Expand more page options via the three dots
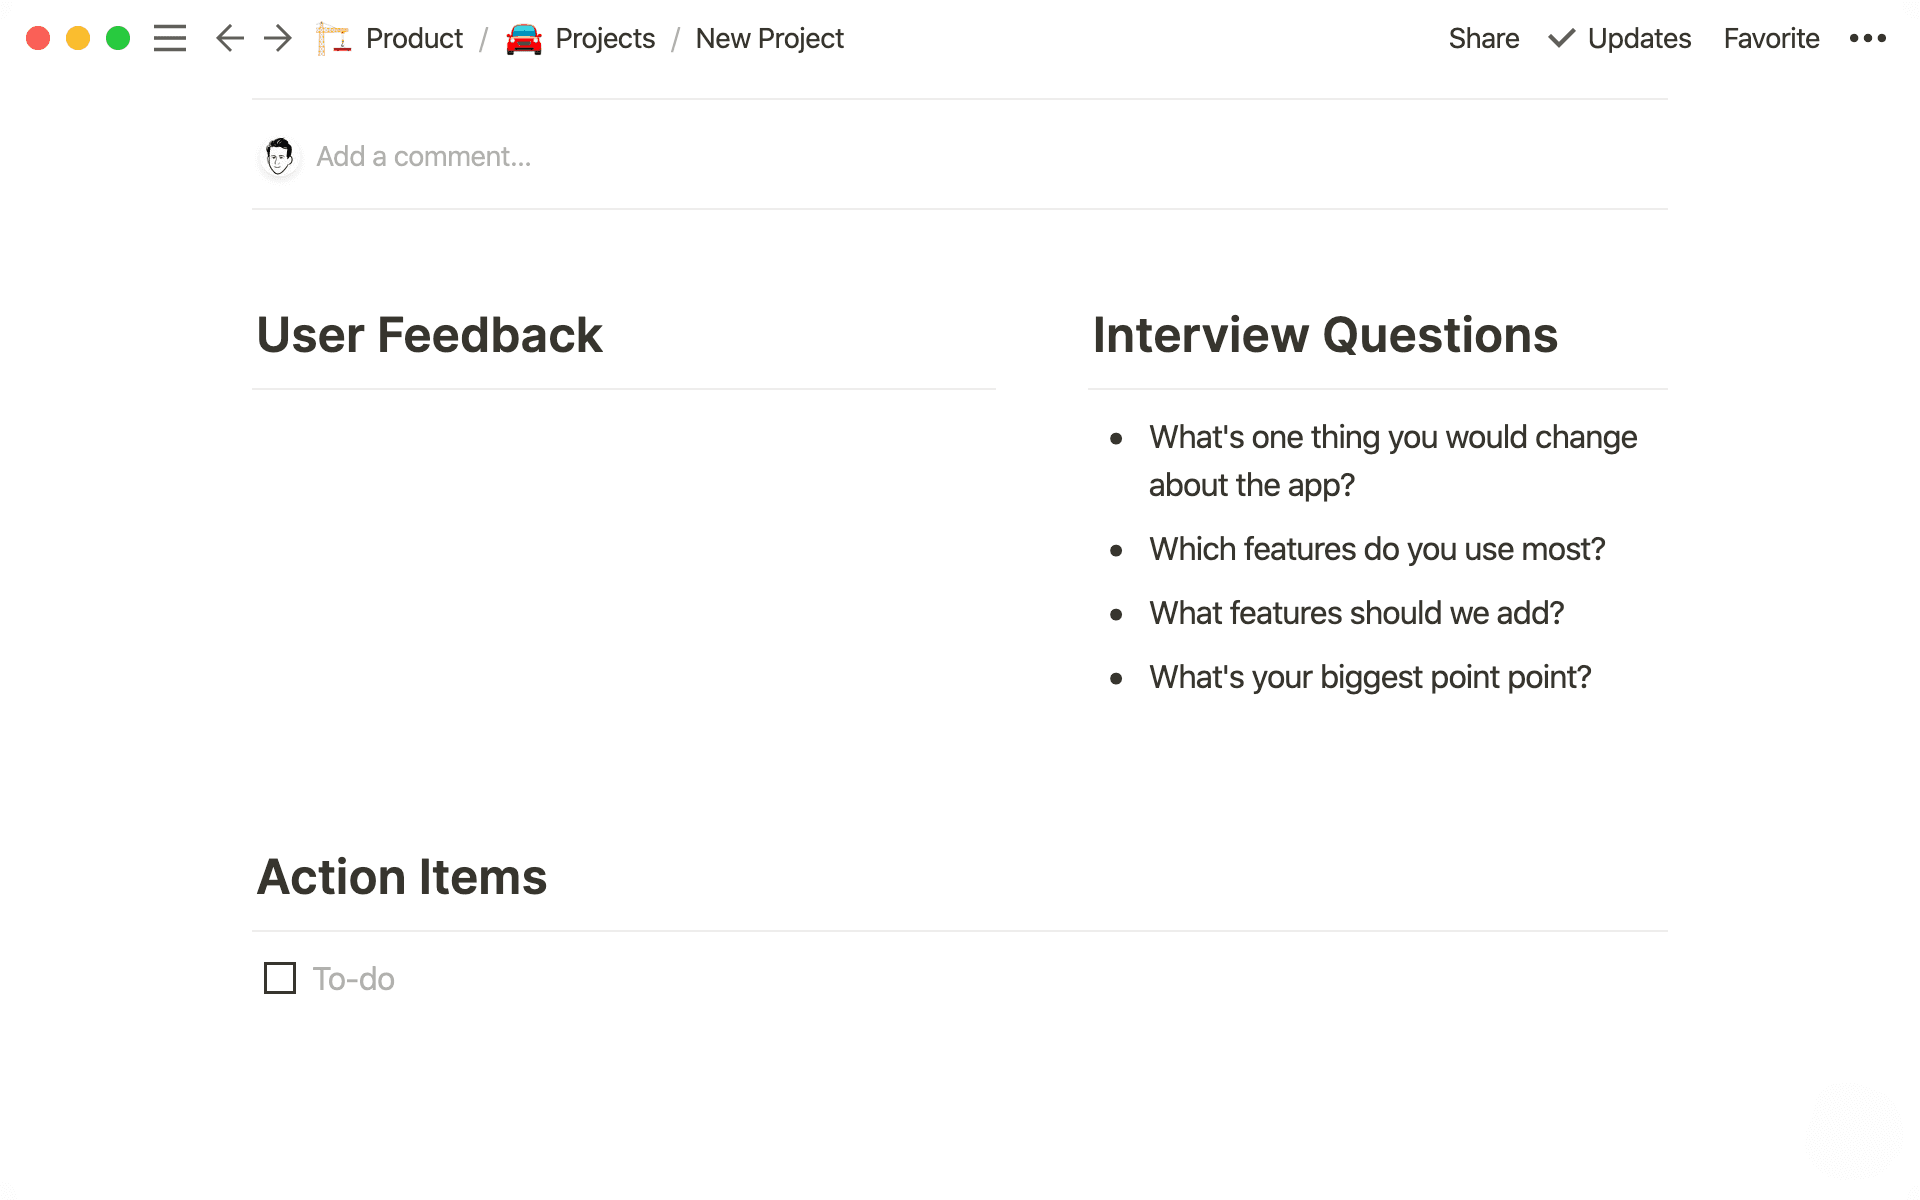This screenshot has height=1200, width=1920. click(x=1868, y=38)
